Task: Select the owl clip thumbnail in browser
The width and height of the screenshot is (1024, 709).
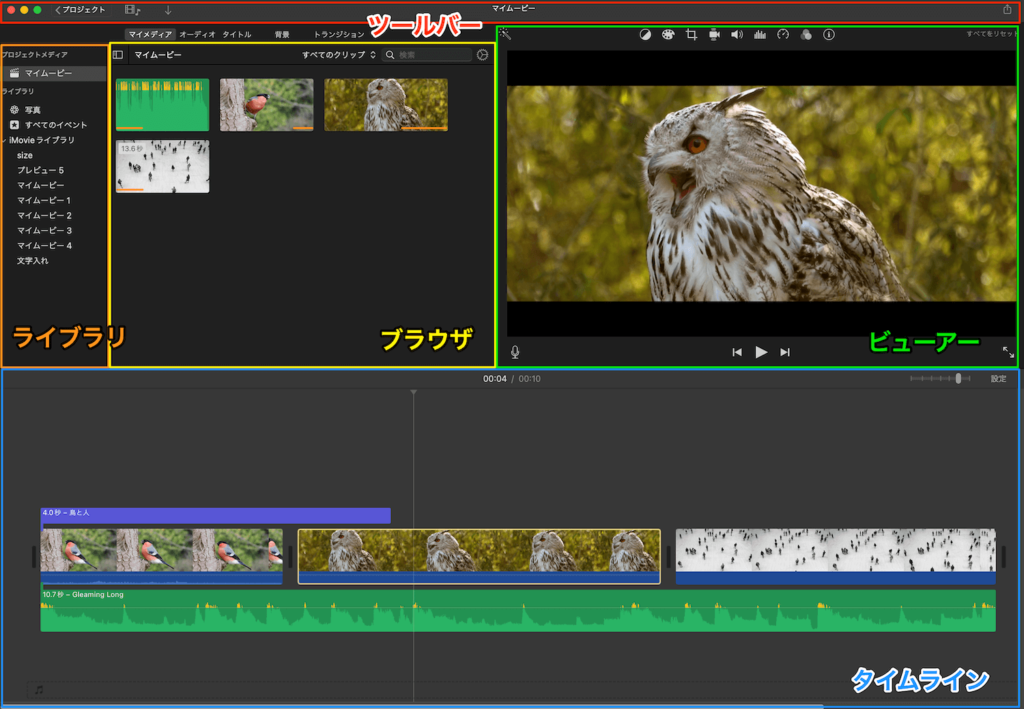Action: [x=386, y=104]
